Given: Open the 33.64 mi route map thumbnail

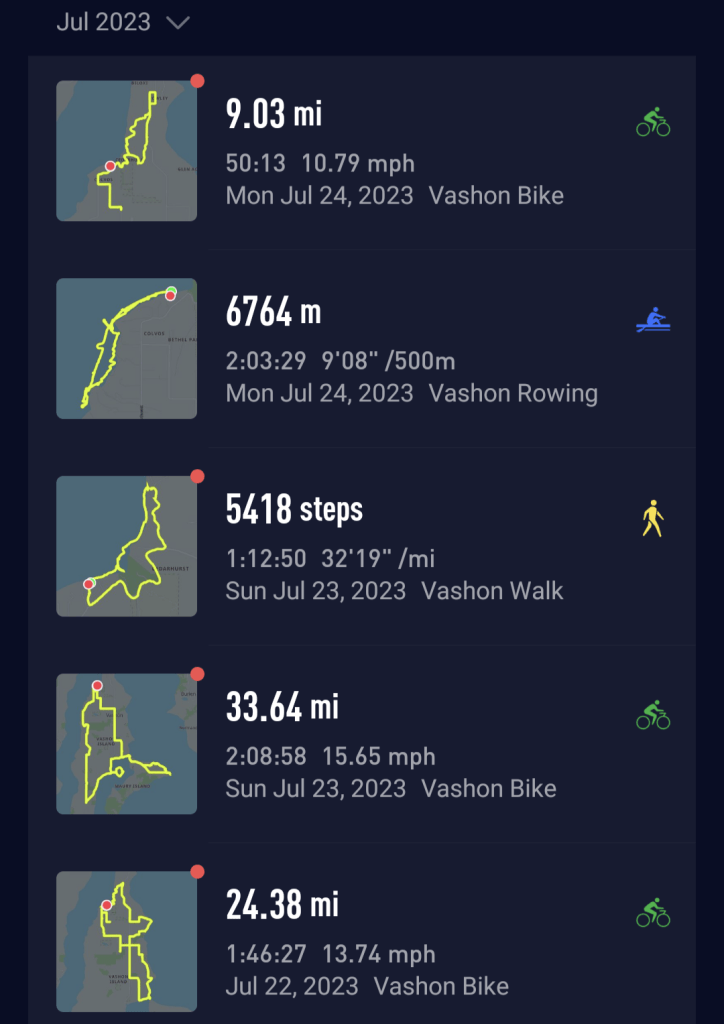Looking at the screenshot, I should coord(126,743).
